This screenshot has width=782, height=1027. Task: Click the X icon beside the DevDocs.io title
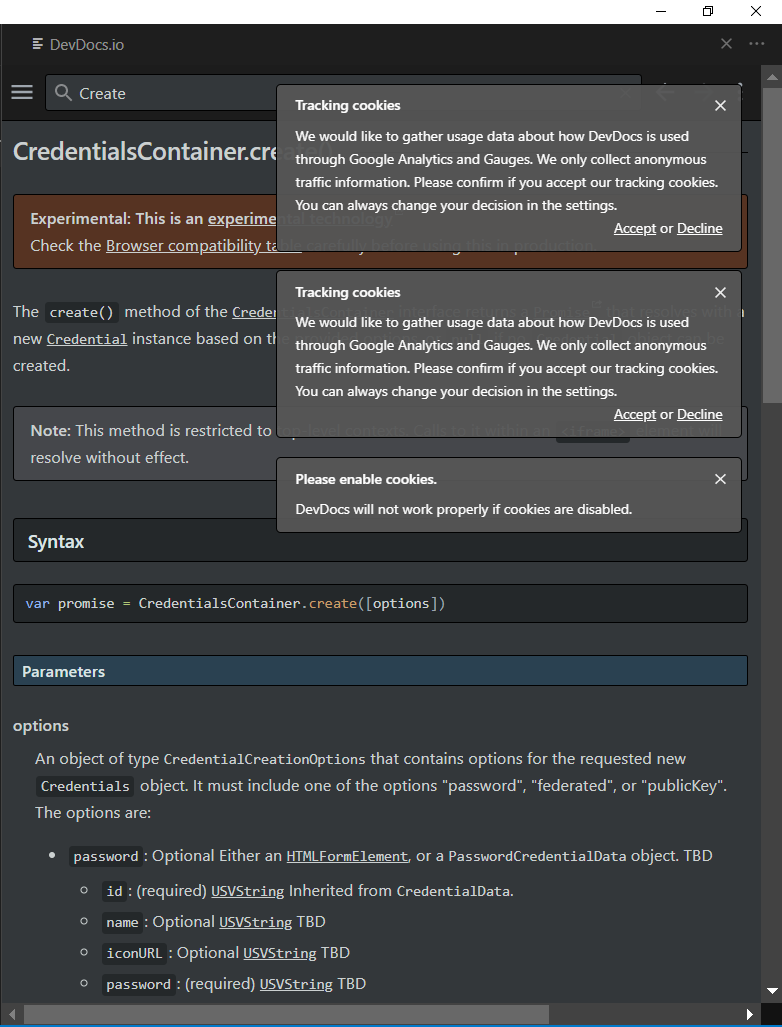[726, 44]
